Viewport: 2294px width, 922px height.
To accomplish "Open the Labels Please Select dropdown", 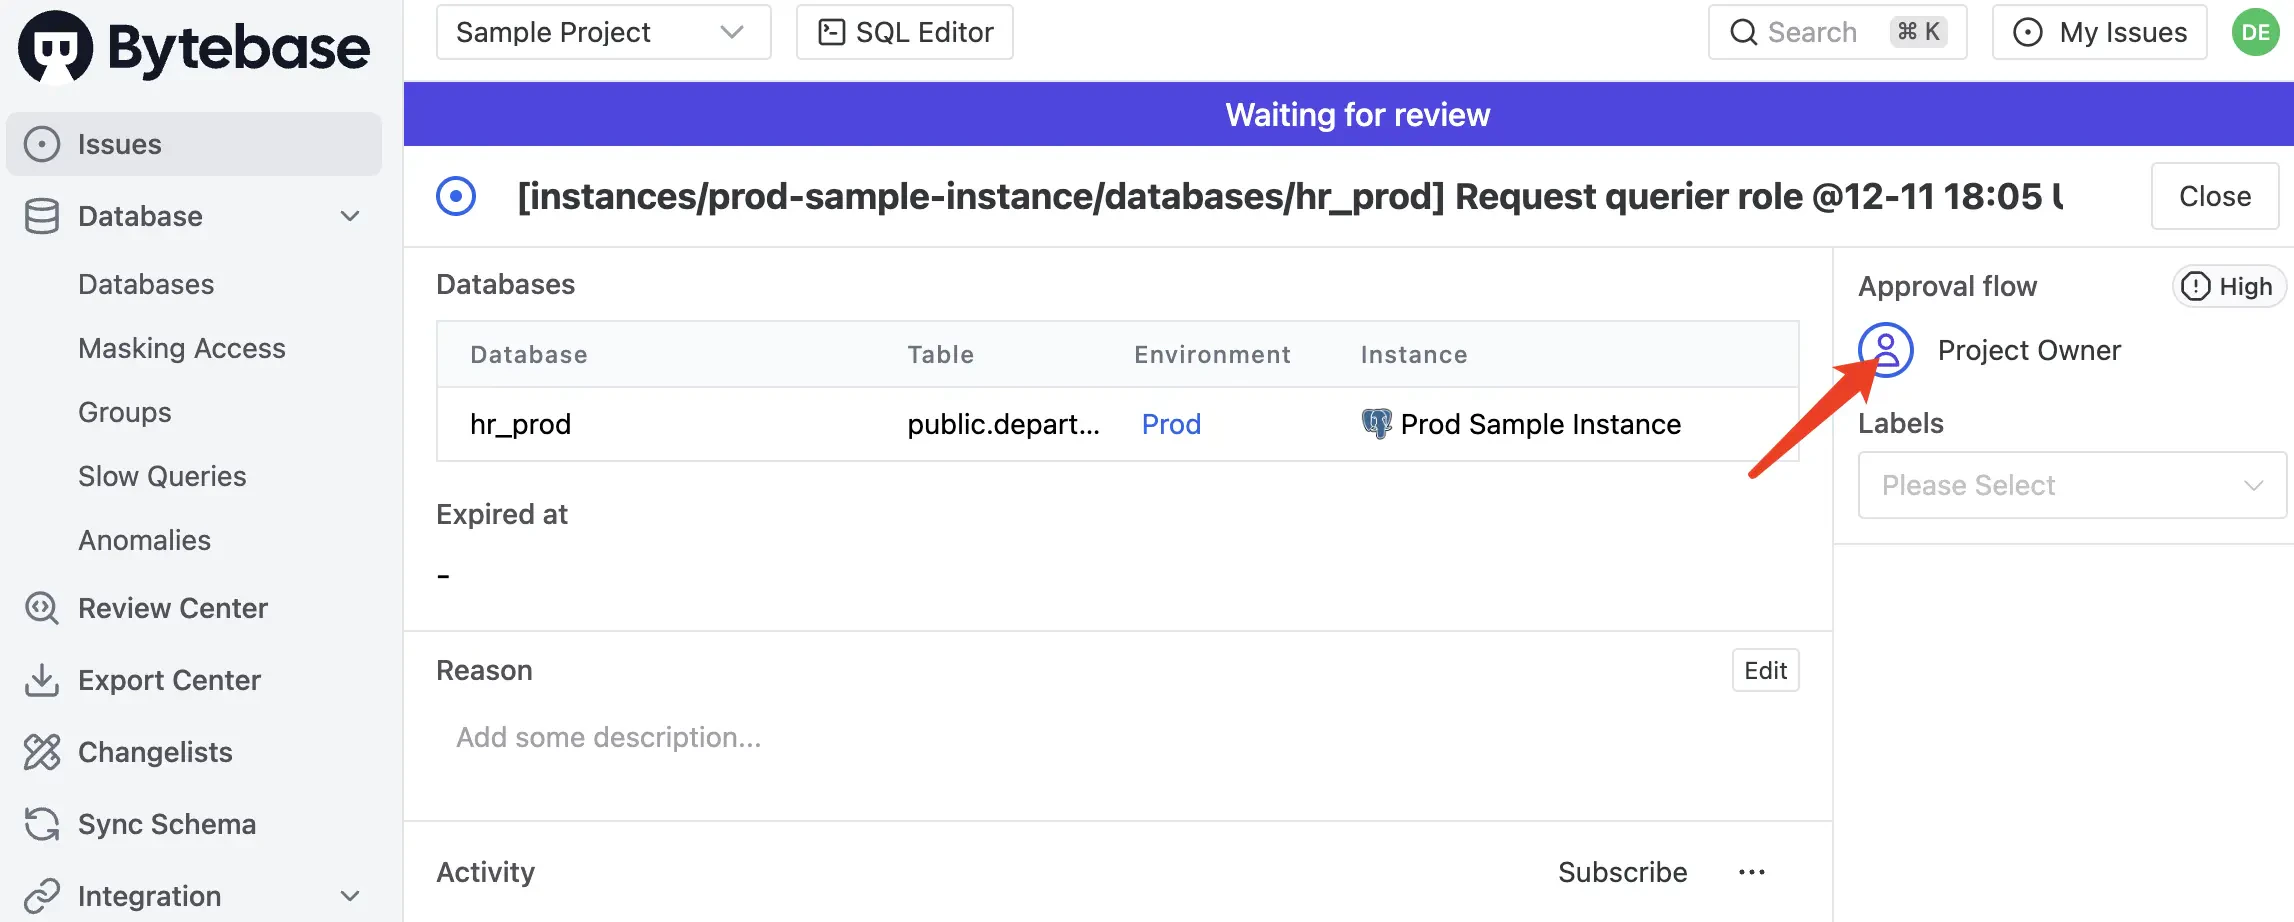I will [2071, 485].
